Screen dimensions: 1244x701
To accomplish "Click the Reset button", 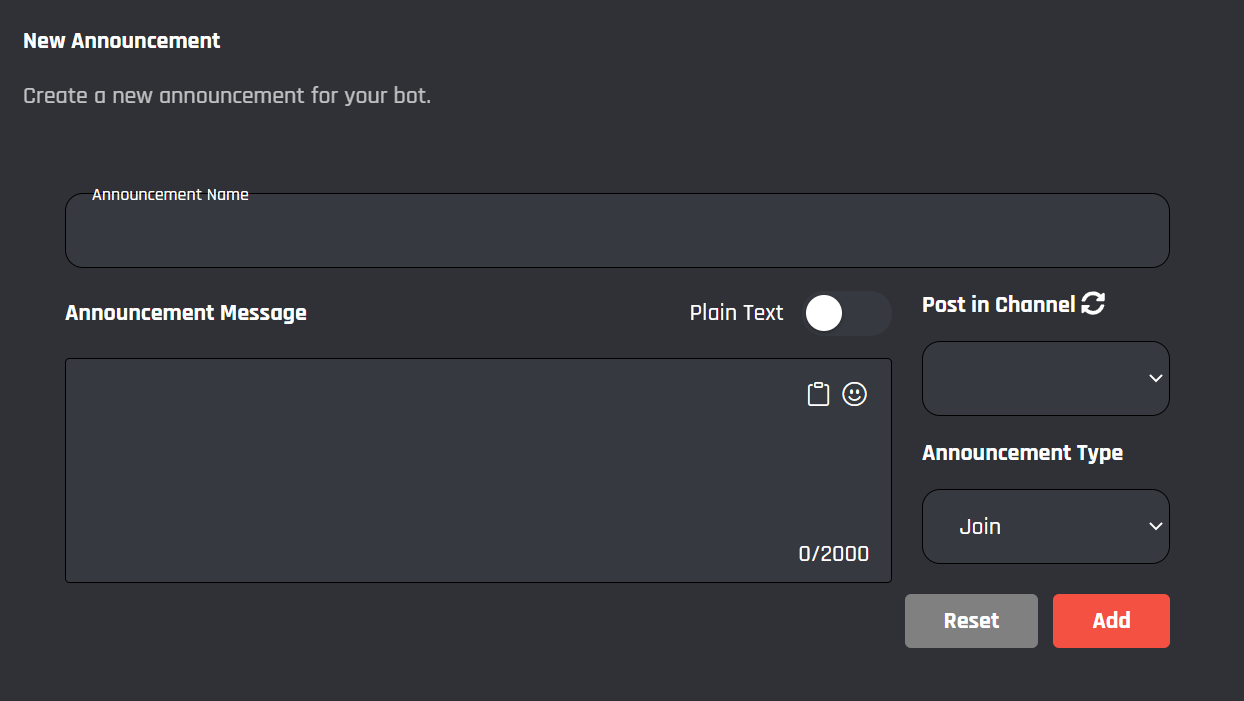I will tap(971, 620).
